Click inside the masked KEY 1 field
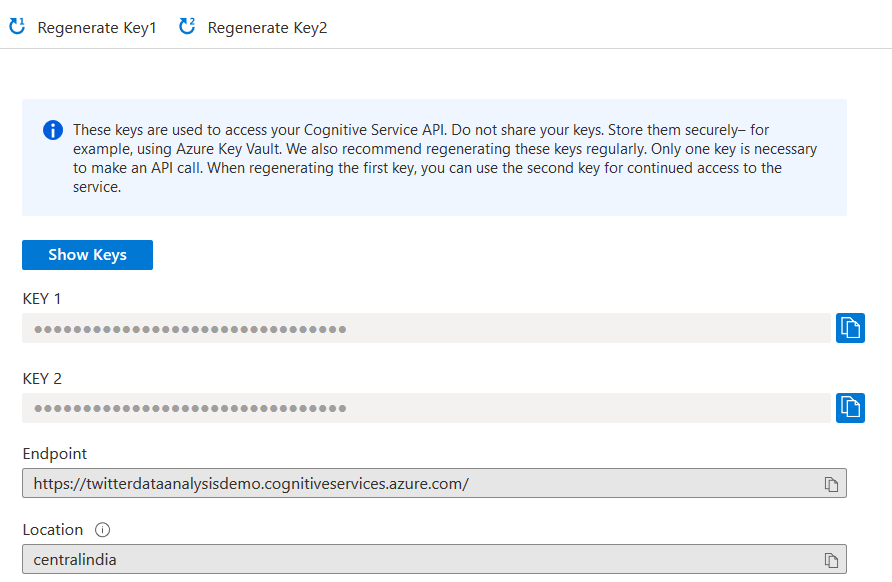892x582 pixels. coord(426,328)
